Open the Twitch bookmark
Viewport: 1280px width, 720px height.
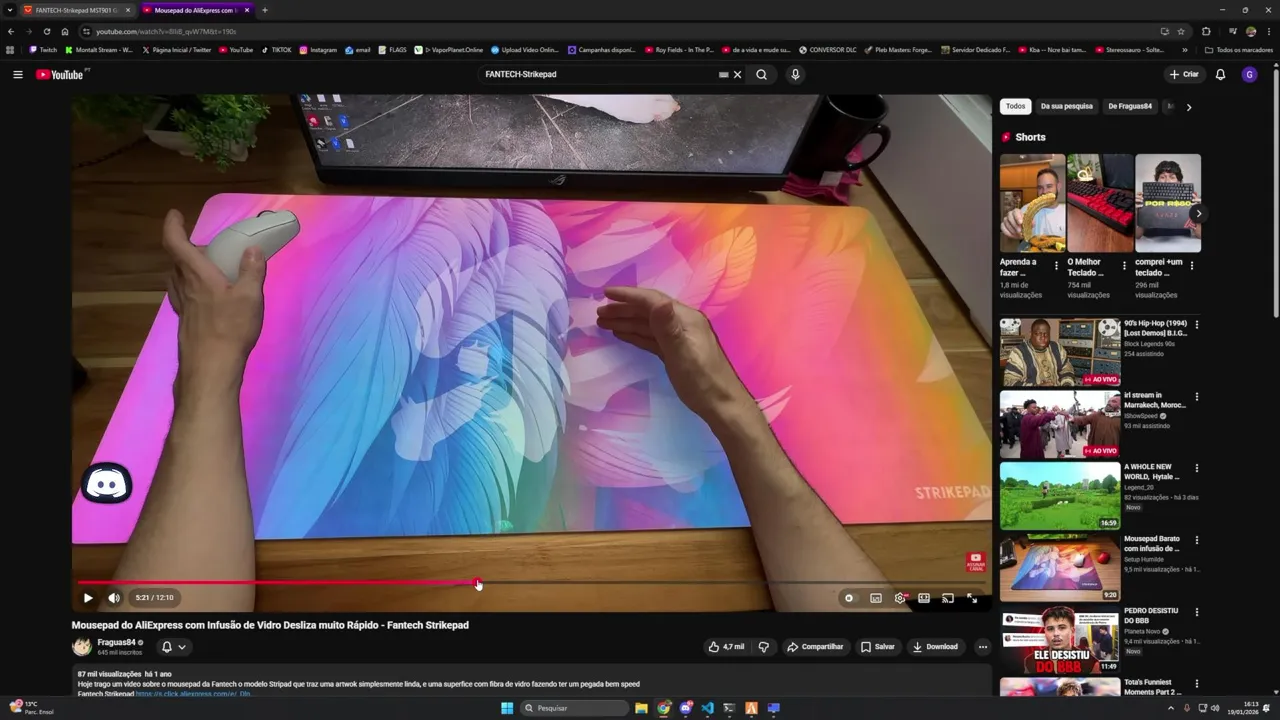43,50
